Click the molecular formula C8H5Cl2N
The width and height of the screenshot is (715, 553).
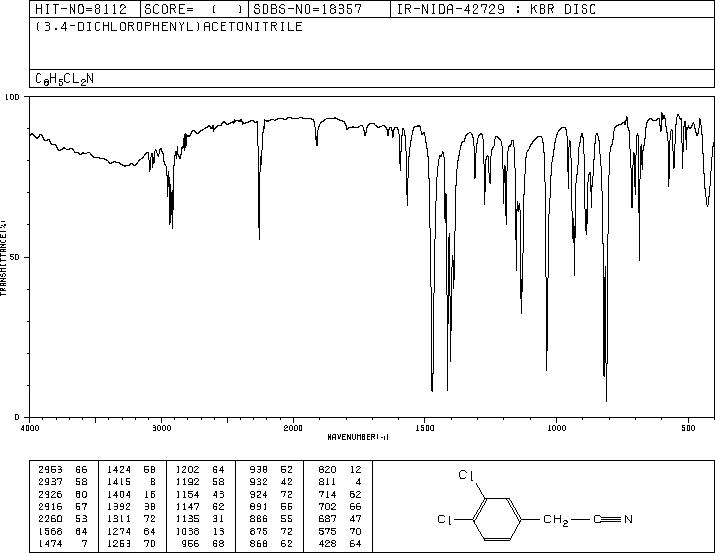pyautogui.click(x=64, y=79)
